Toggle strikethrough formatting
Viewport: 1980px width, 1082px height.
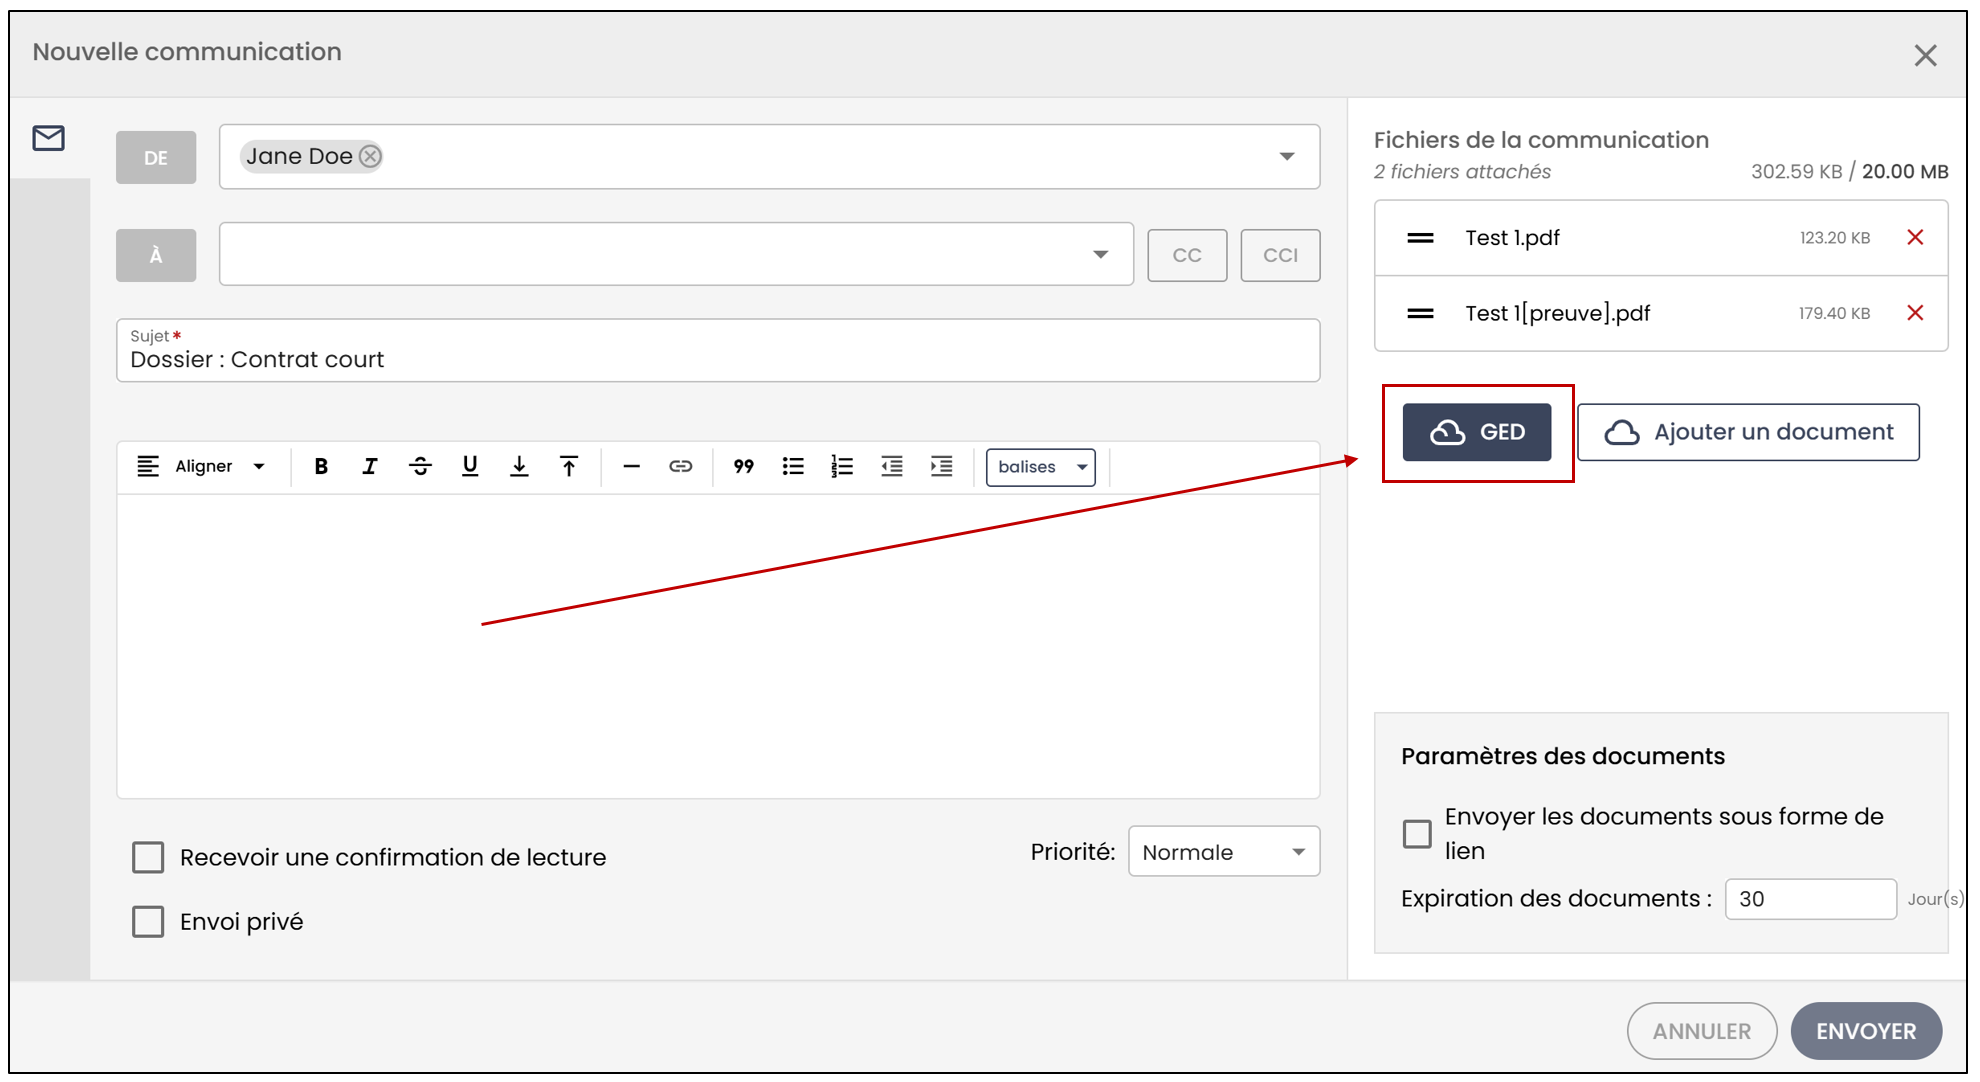click(x=420, y=466)
